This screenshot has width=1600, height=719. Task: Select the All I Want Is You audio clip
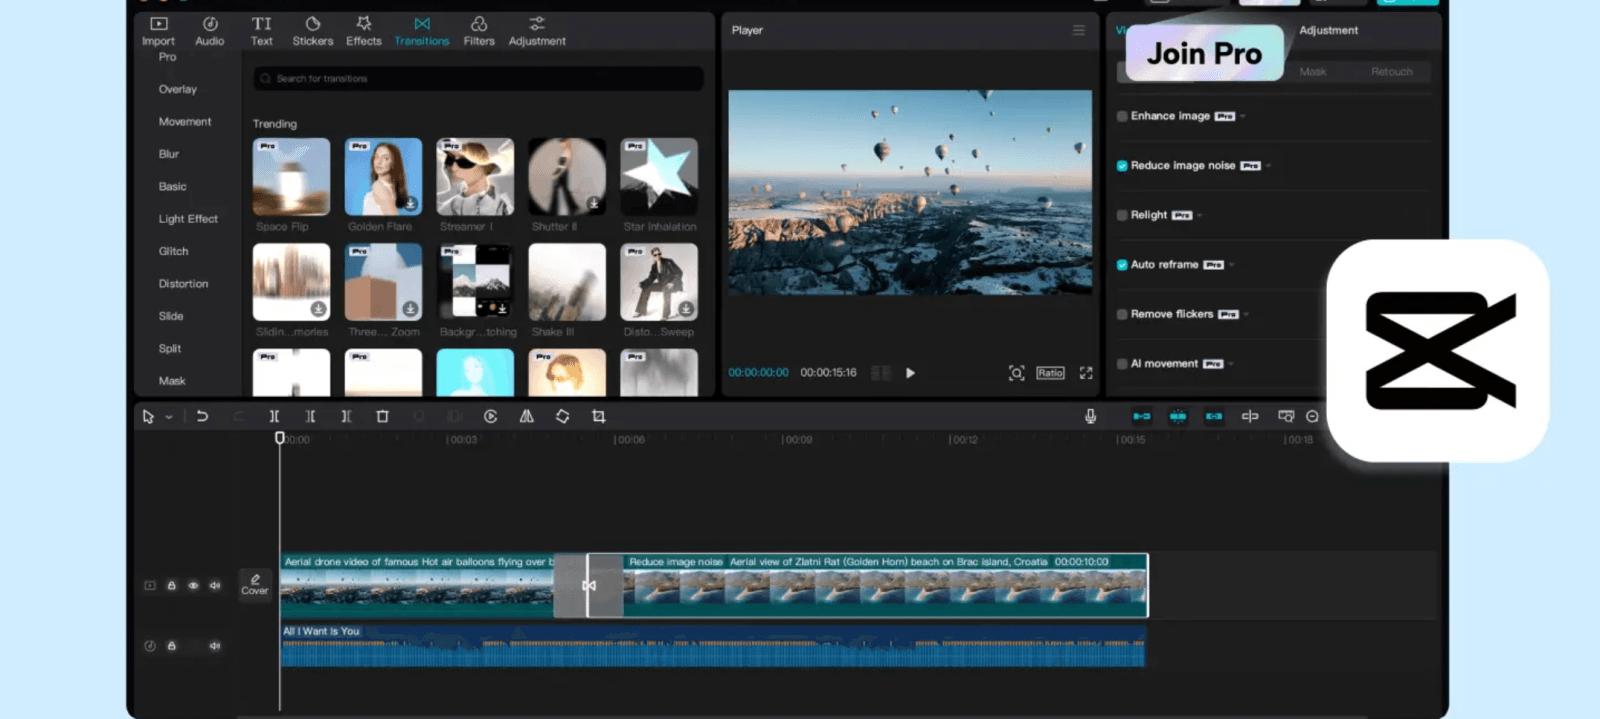[x=713, y=646]
